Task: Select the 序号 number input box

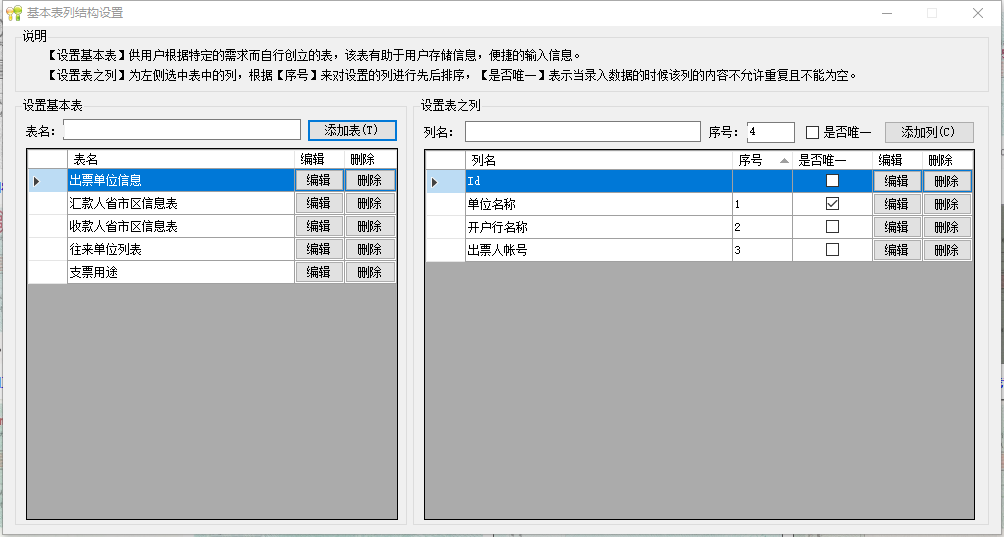Action: pos(769,132)
